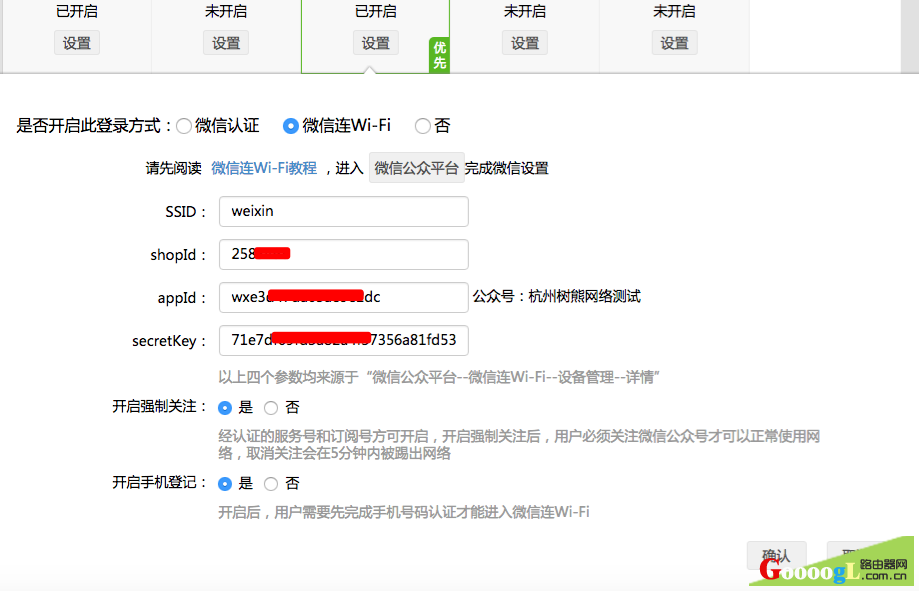Screen dimensions: 919x591
Task: Click the GoooooG 路由器网 watermark logo
Action: 835,570
